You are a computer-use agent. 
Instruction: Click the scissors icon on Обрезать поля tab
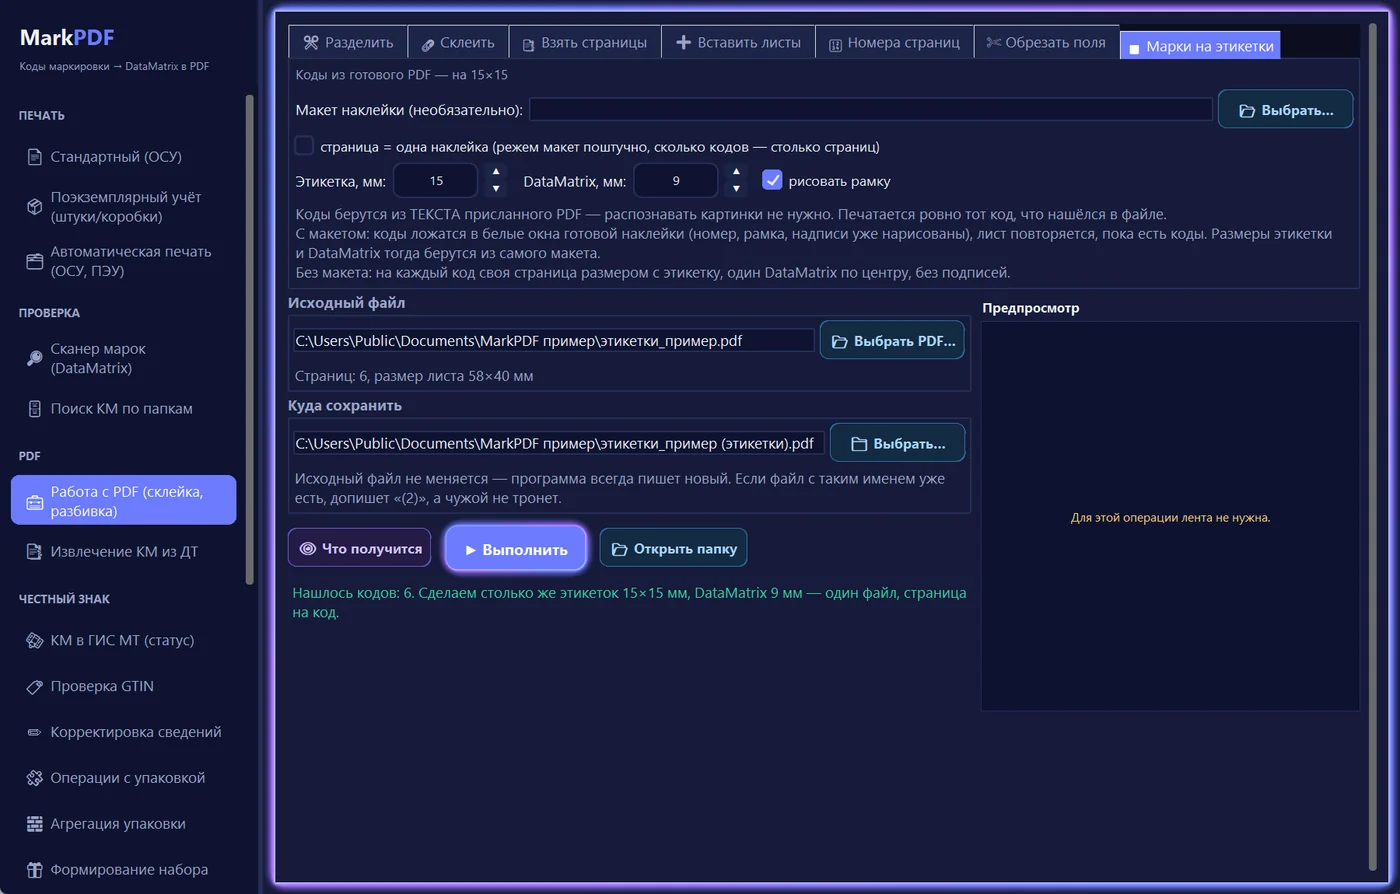pyautogui.click(x=993, y=43)
